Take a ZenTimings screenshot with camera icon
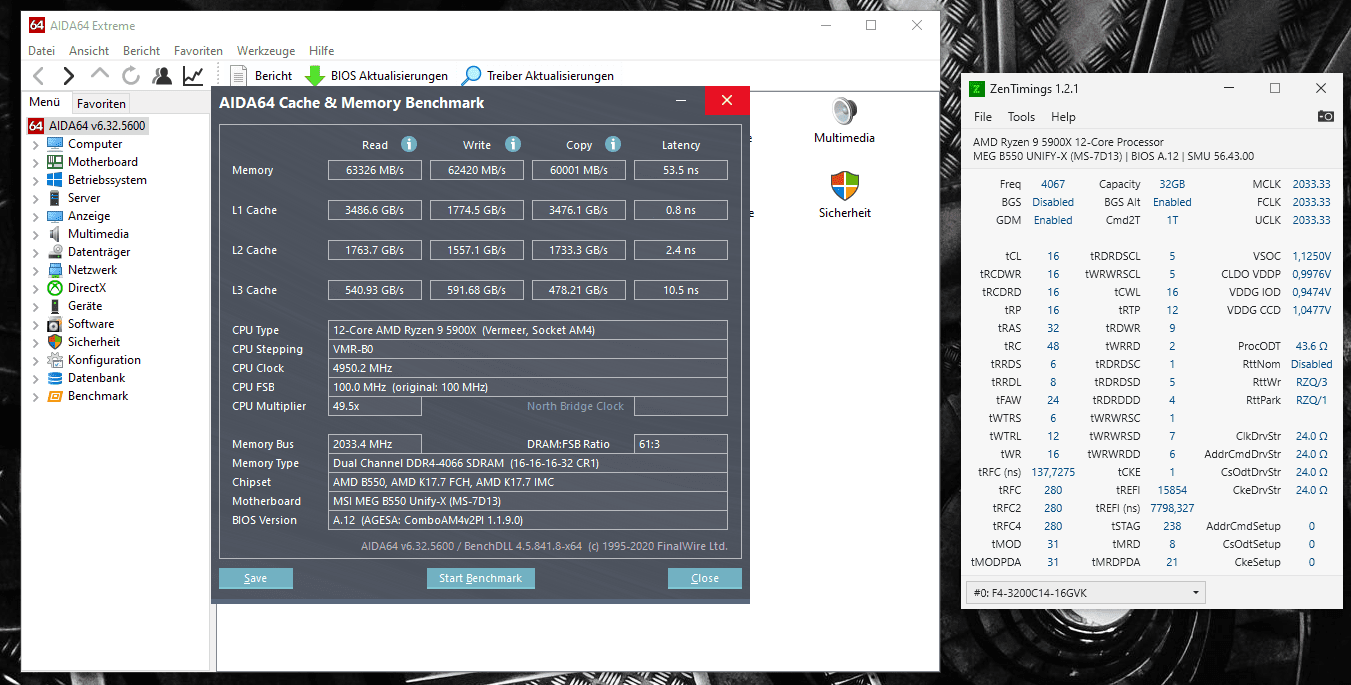Viewport: 1351px width, 685px height. click(x=1326, y=117)
